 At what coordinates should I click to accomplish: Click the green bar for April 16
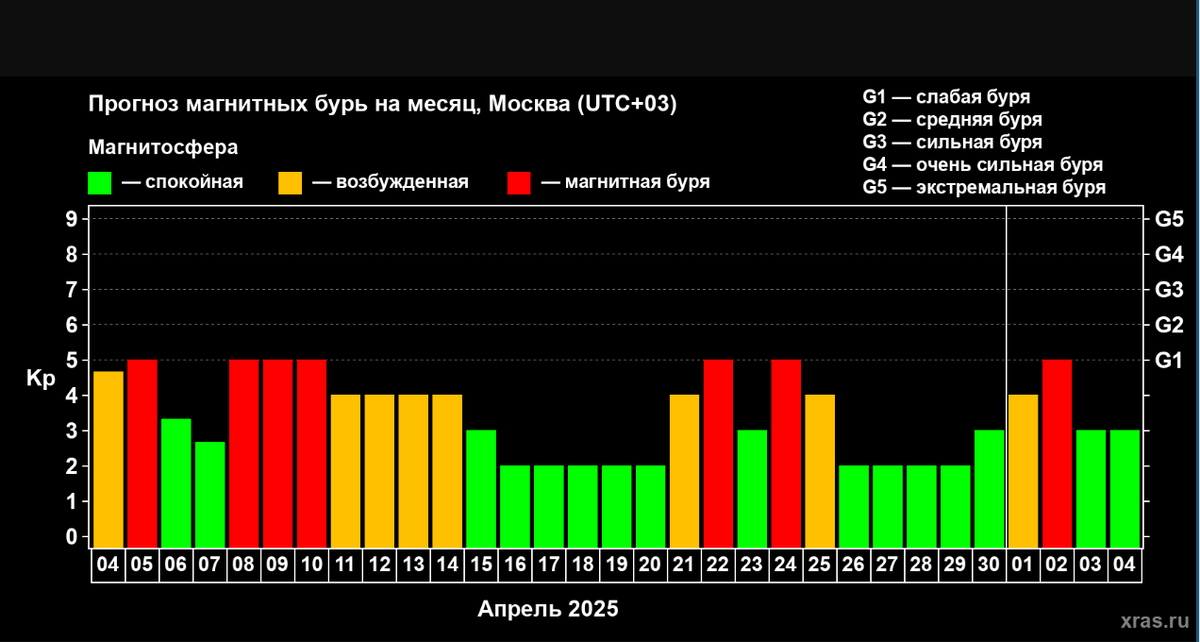[515, 506]
